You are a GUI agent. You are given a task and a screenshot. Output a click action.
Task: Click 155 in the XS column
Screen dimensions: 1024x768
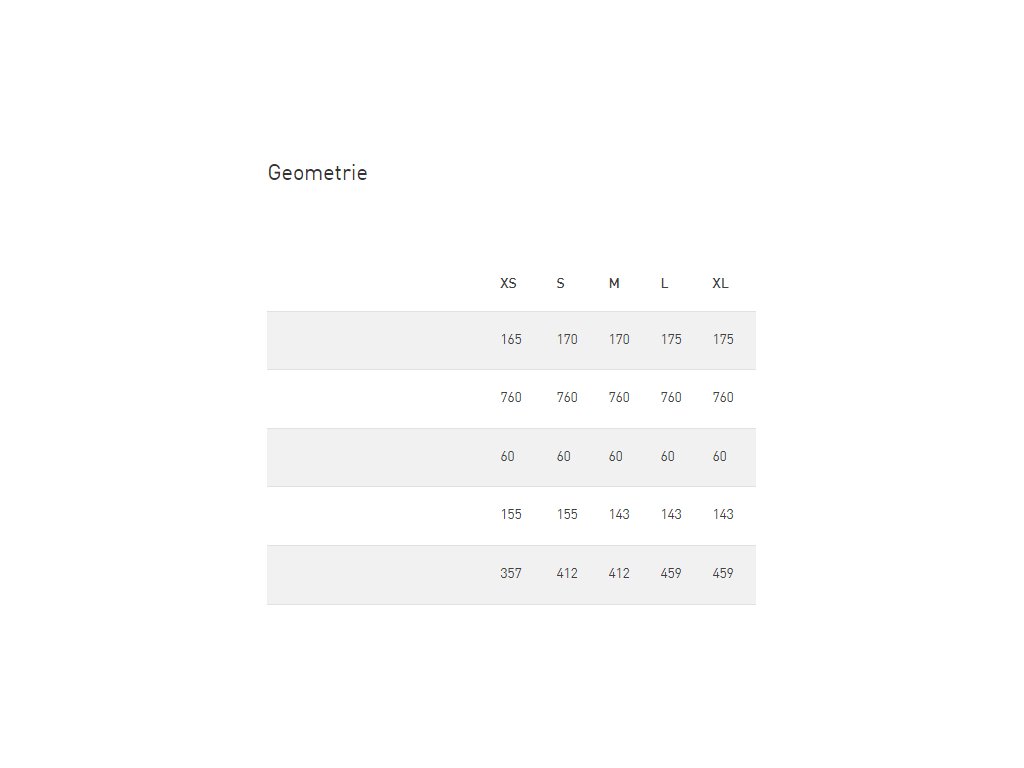(x=511, y=515)
